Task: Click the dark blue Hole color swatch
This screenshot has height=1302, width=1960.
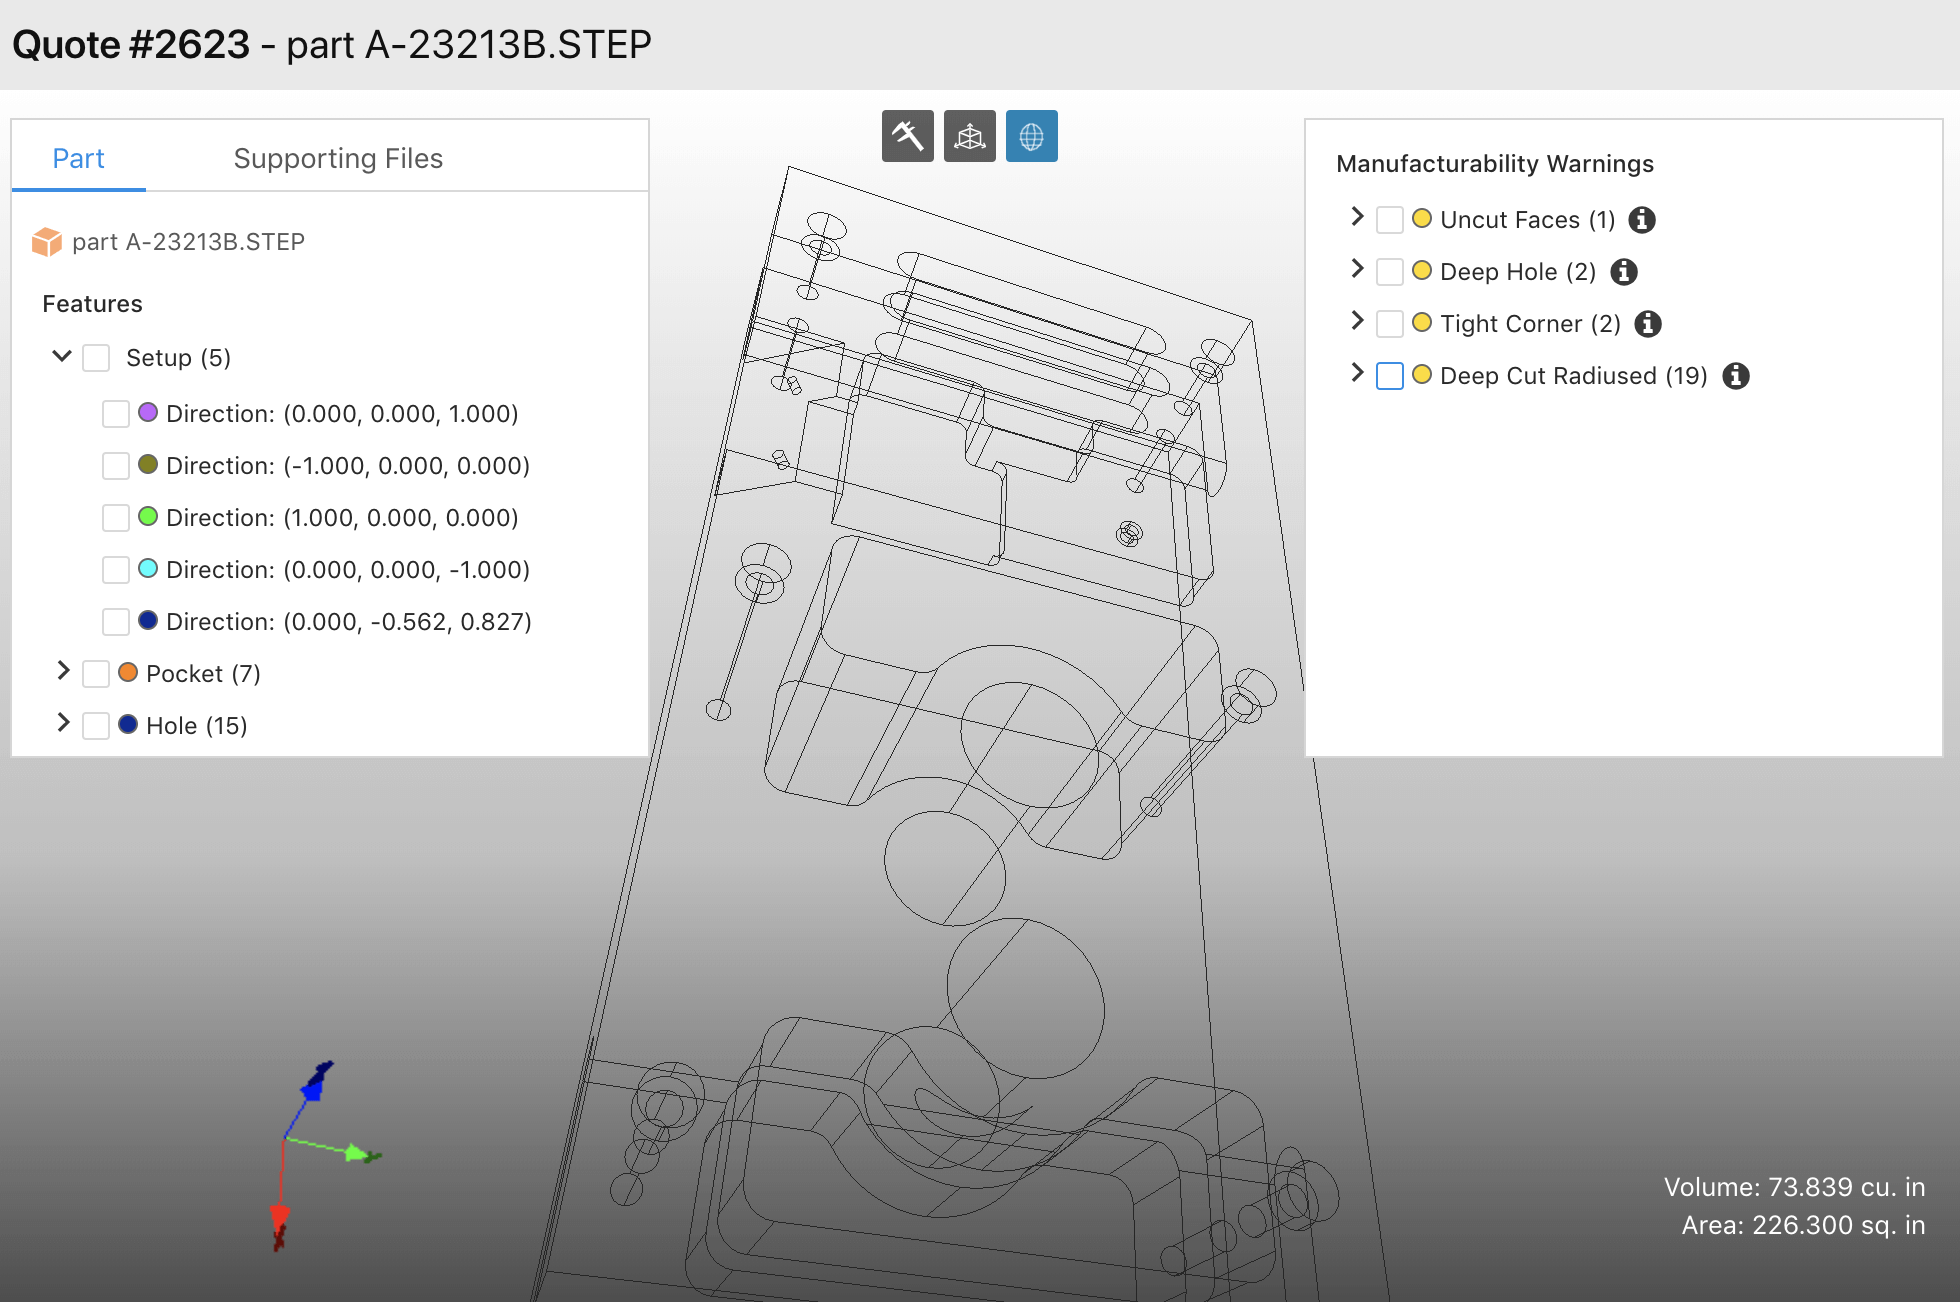Action: click(128, 724)
